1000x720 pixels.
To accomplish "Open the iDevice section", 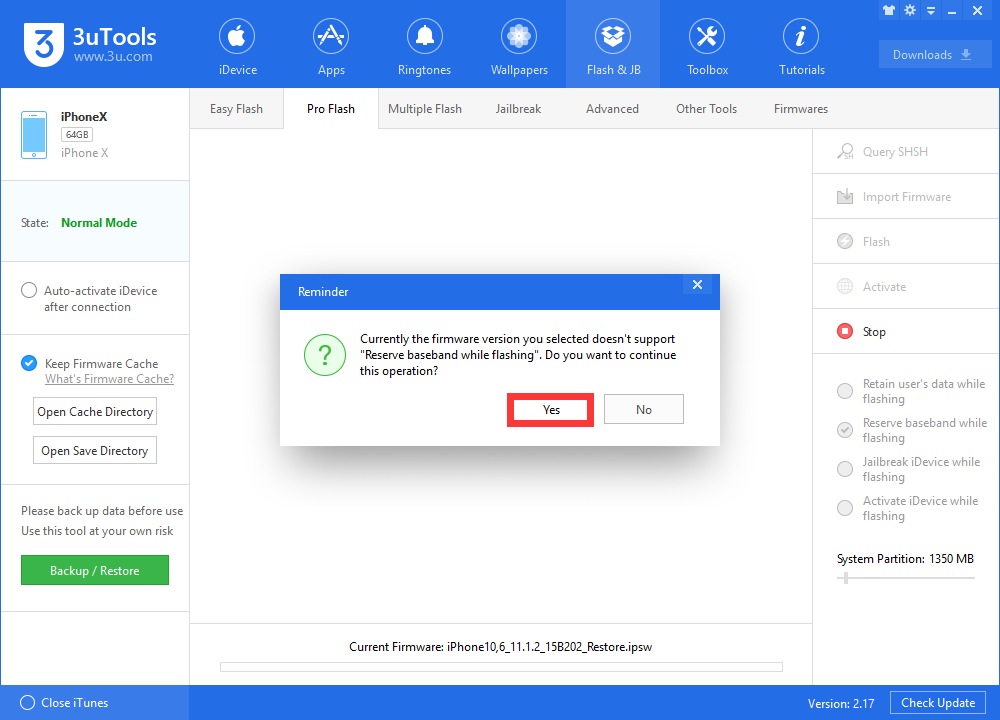I will [237, 45].
